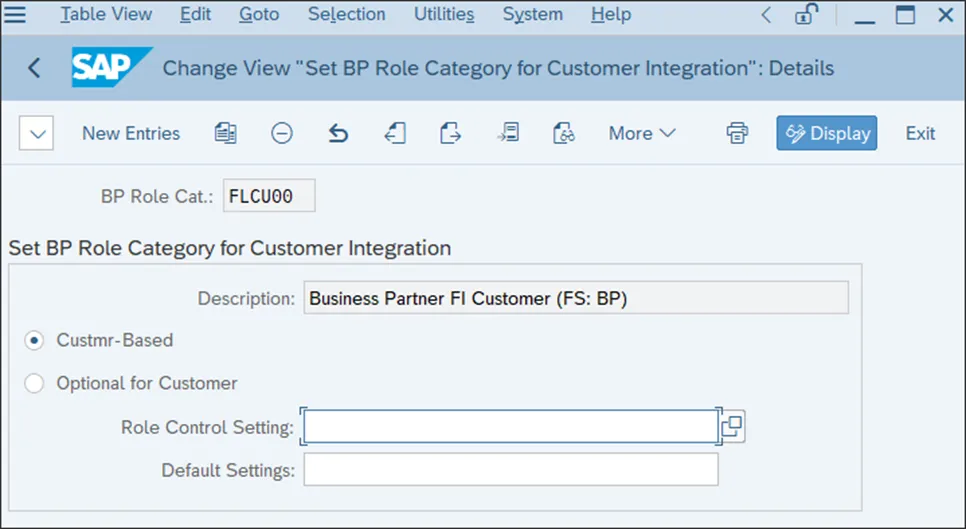The width and height of the screenshot is (966, 529).
Task: Select the Optional for Customer option
Action: click(x=35, y=383)
